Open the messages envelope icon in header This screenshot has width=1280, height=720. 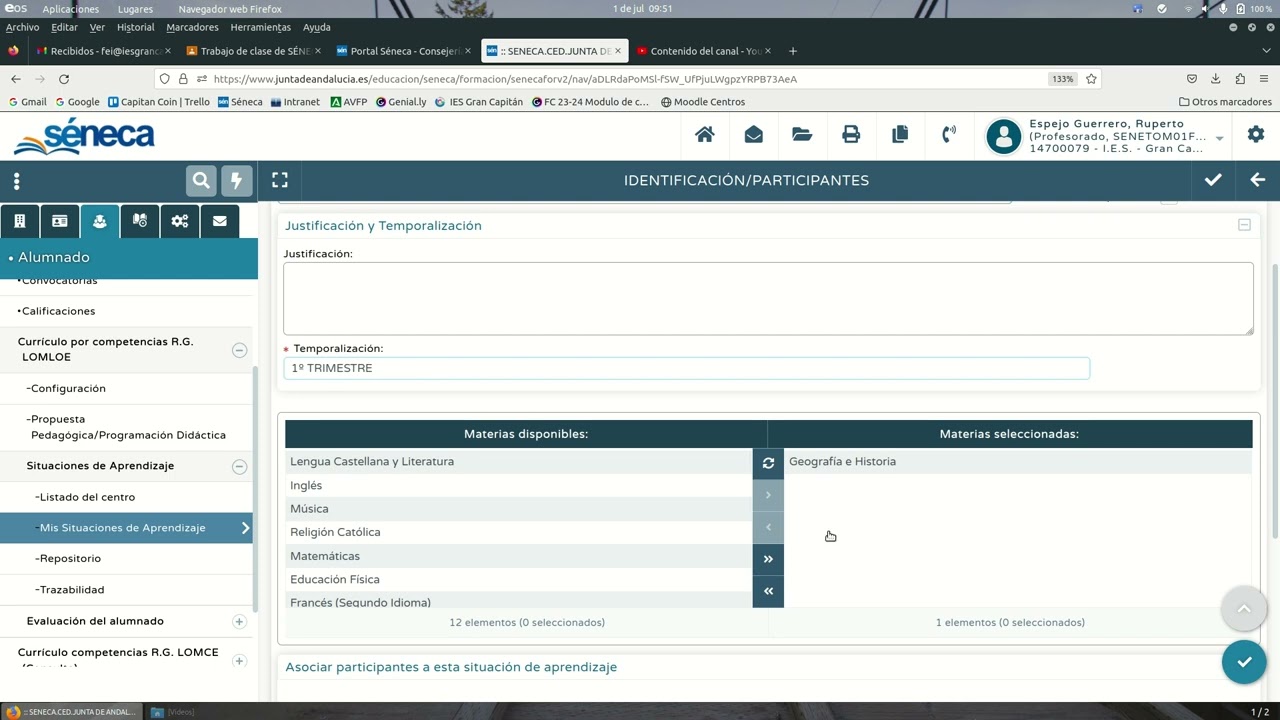pyautogui.click(x=753, y=134)
